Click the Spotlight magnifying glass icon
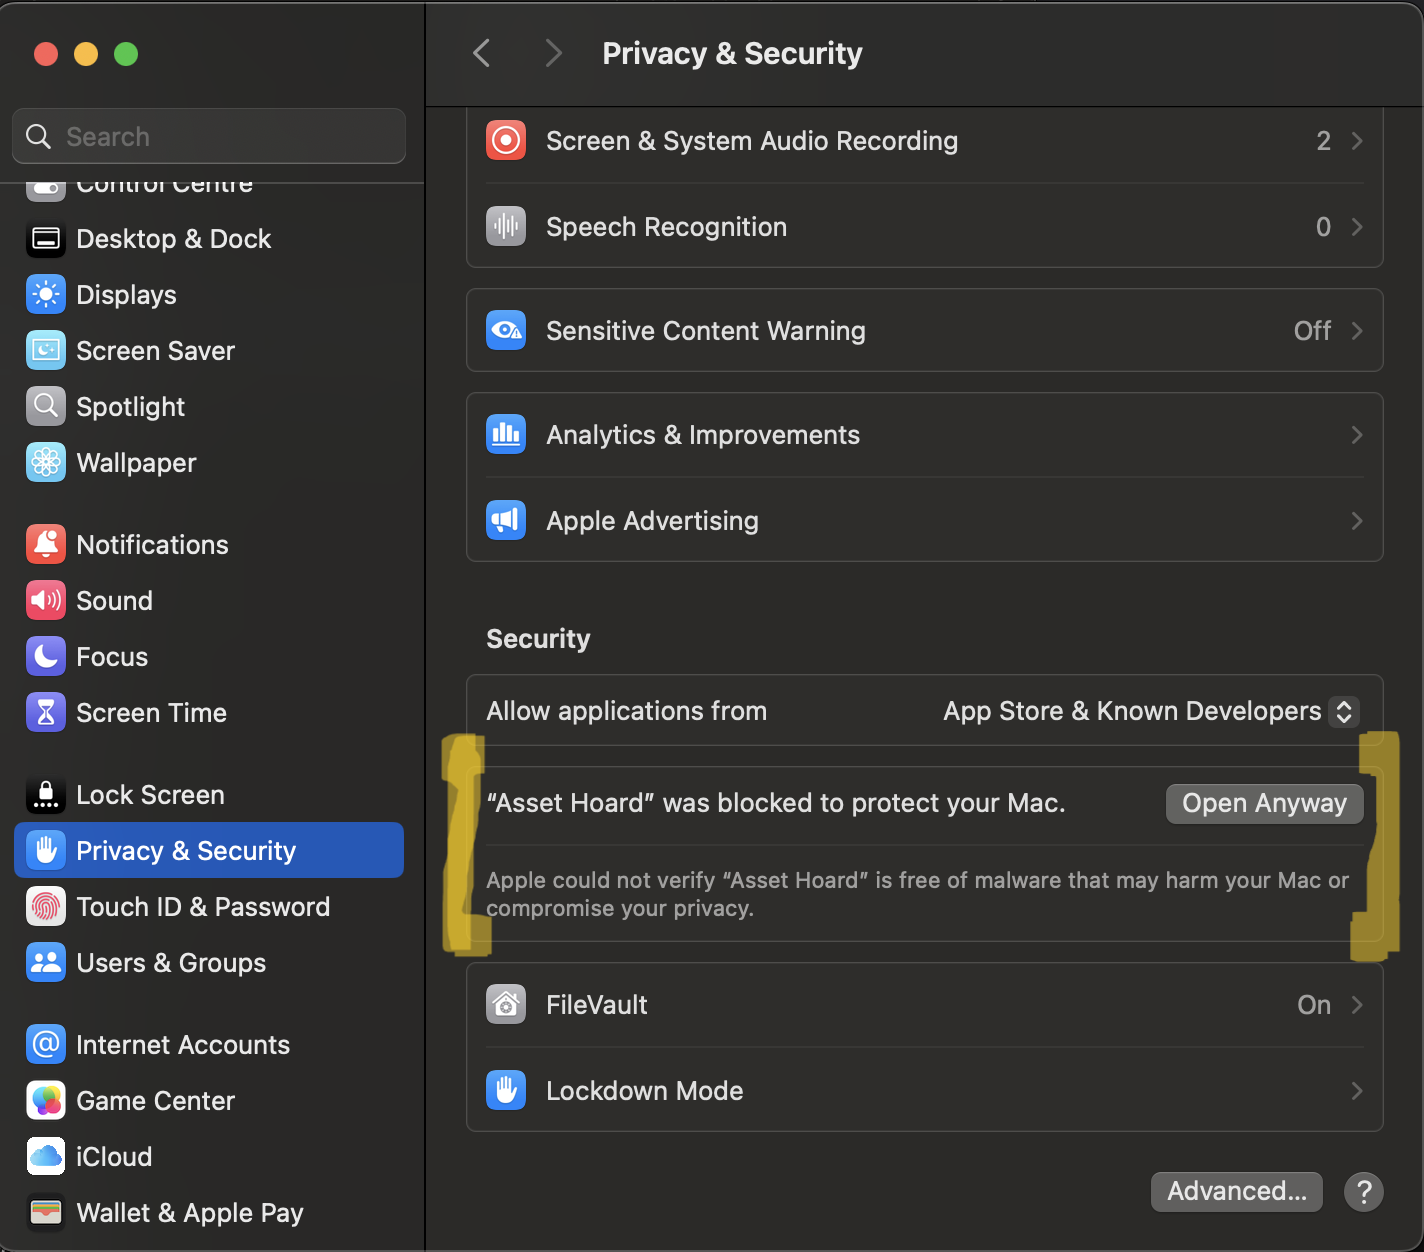 (x=45, y=406)
